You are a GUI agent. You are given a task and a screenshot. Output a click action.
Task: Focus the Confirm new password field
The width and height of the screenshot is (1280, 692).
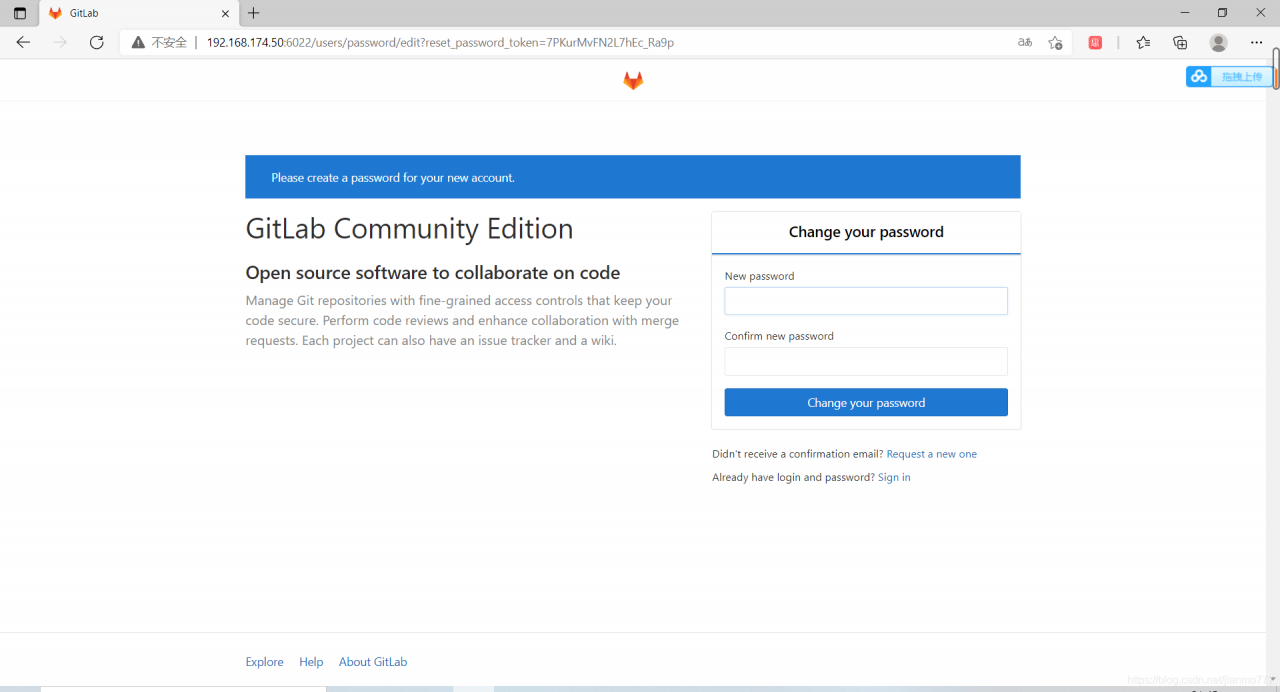pyautogui.click(x=866, y=361)
